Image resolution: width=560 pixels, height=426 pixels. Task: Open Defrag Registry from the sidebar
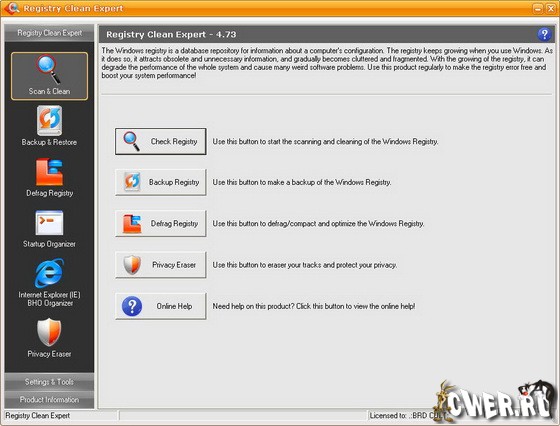tap(49, 177)
